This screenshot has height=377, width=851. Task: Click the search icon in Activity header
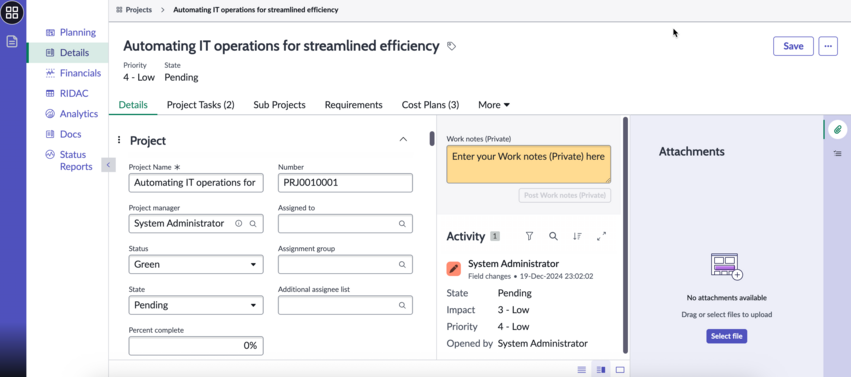(x=553, y=236)
